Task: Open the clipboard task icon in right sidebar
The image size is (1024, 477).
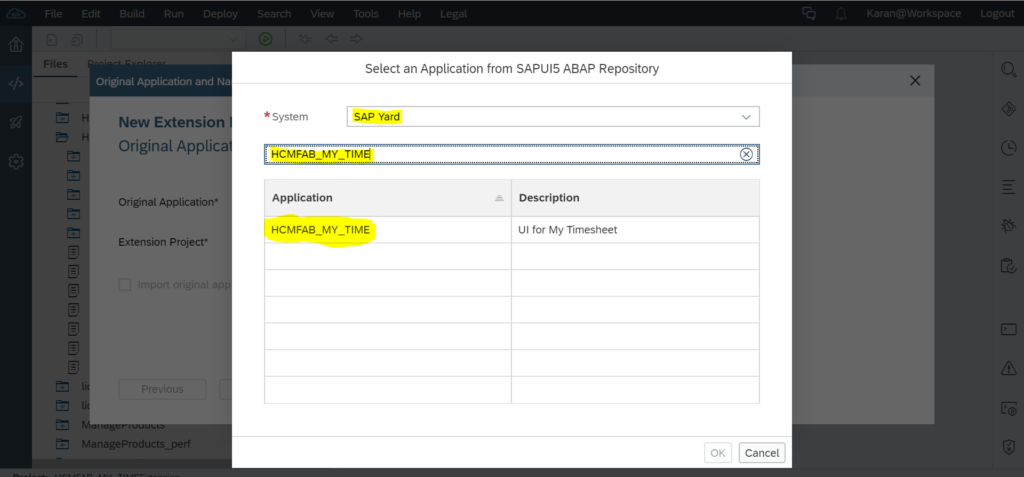Action: pyautogui.click(x=1008, y=265)
